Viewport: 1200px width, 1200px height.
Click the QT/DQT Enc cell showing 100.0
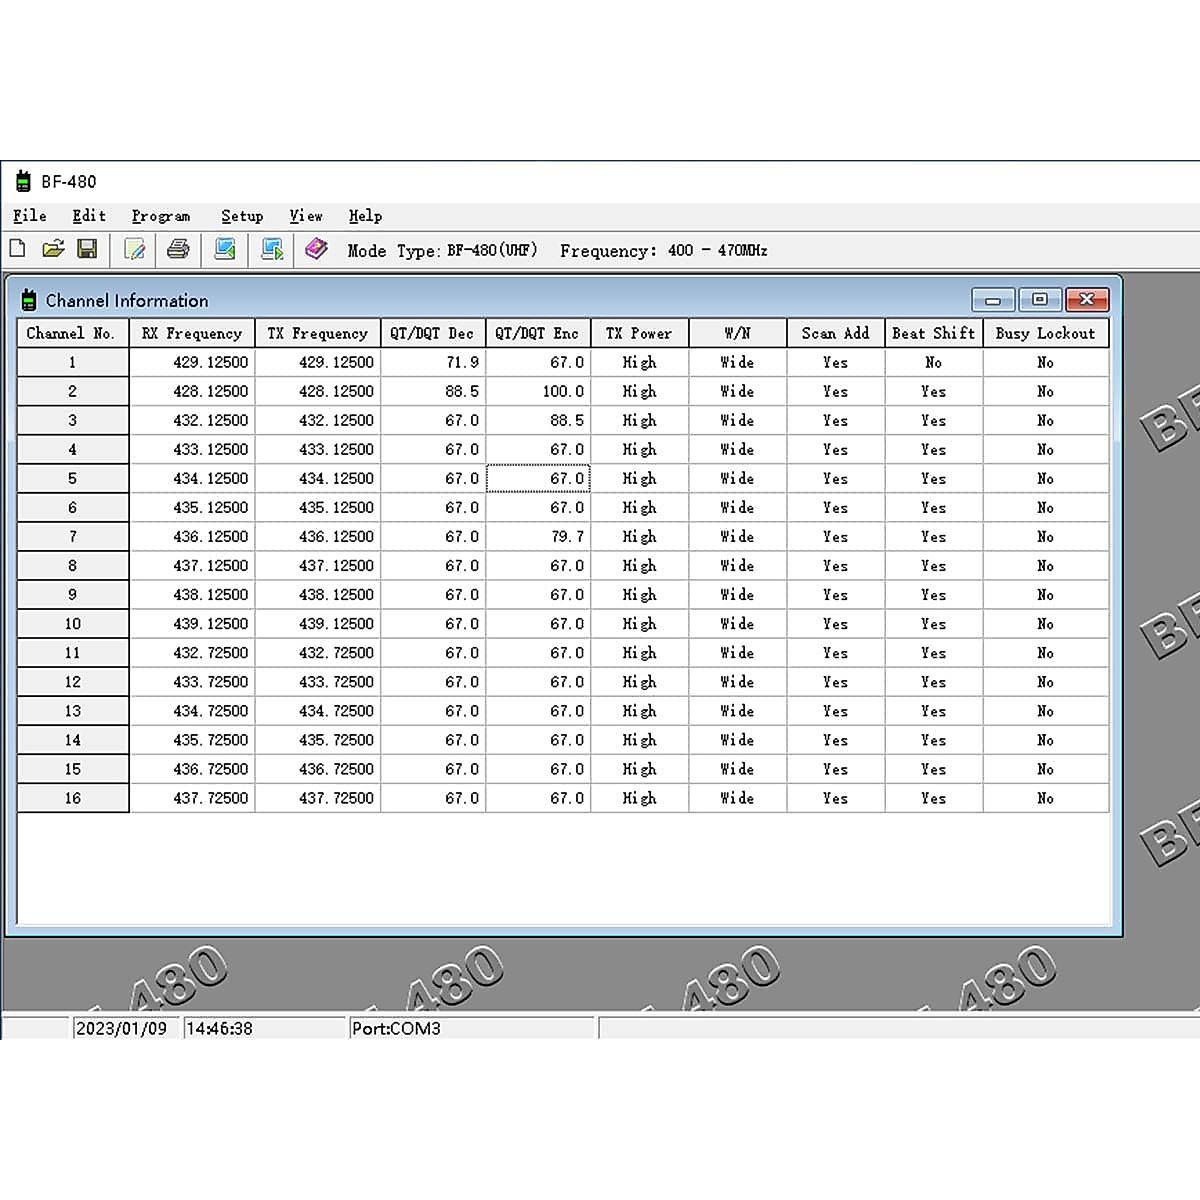(538, 391)
